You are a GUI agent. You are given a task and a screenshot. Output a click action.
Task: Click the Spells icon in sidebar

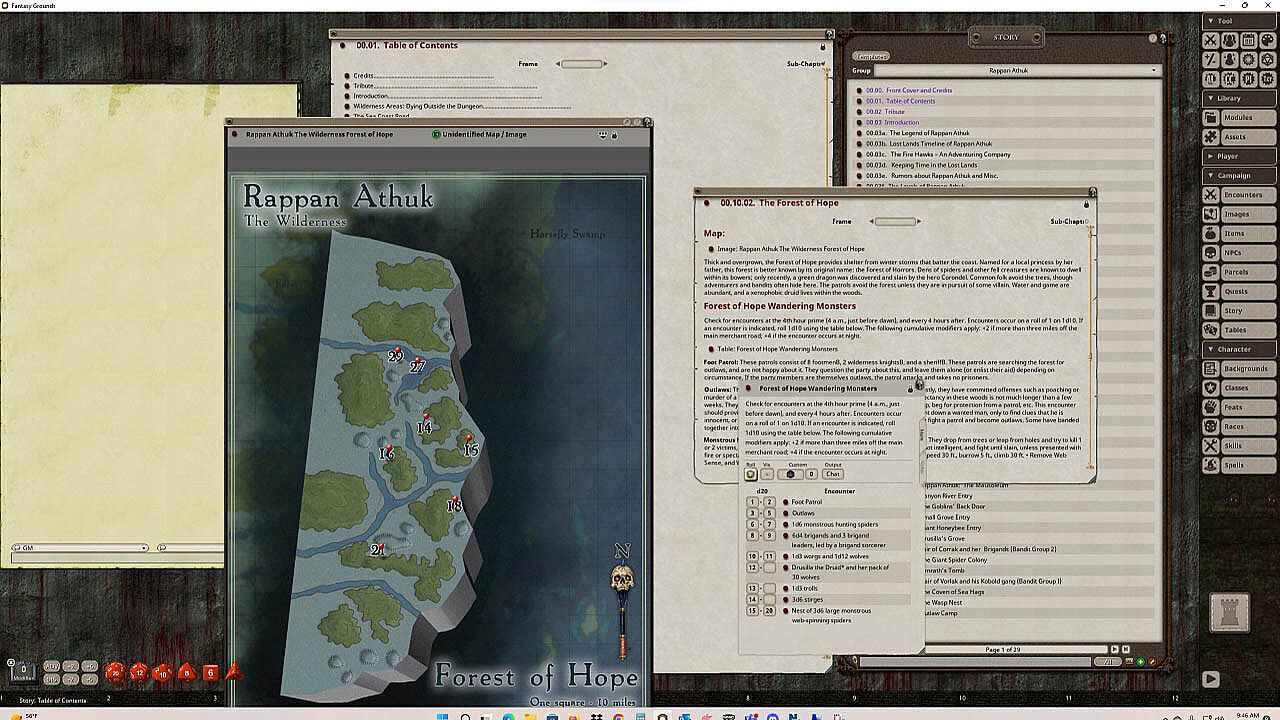coord(1211,465)
